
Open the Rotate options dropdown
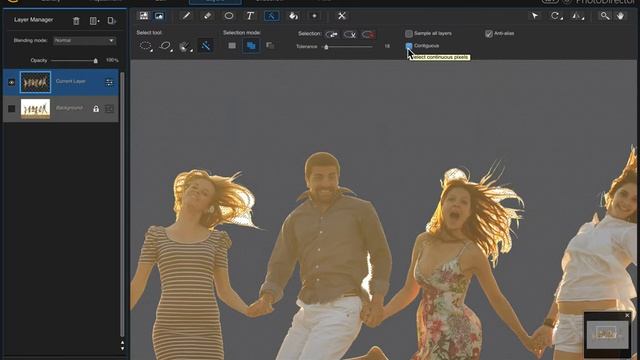(x=556, y=16)
